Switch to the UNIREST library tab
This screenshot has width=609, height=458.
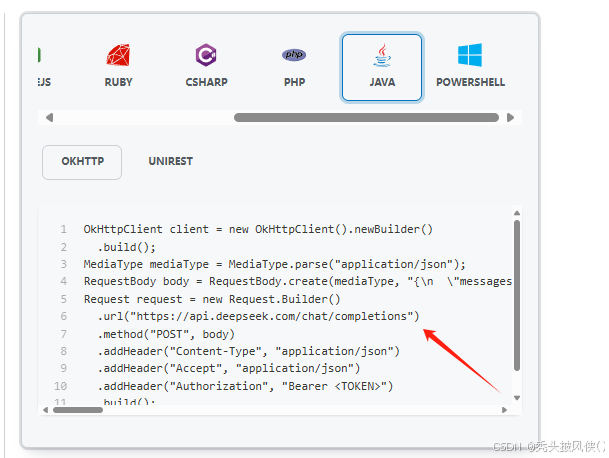point(171,162)
